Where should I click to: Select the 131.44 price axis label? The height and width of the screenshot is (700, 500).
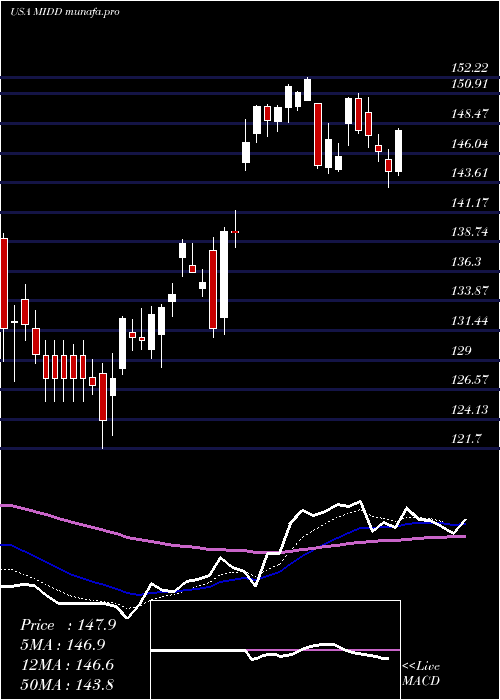click(x=469, y=321)
